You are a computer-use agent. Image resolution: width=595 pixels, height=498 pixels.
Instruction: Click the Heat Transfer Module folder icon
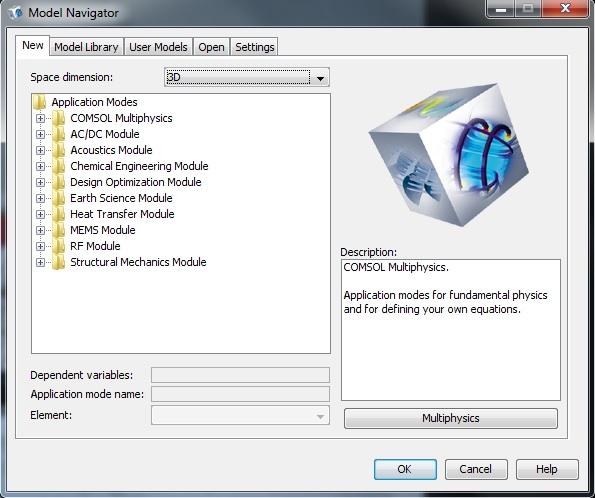click(x=58, y=214)
